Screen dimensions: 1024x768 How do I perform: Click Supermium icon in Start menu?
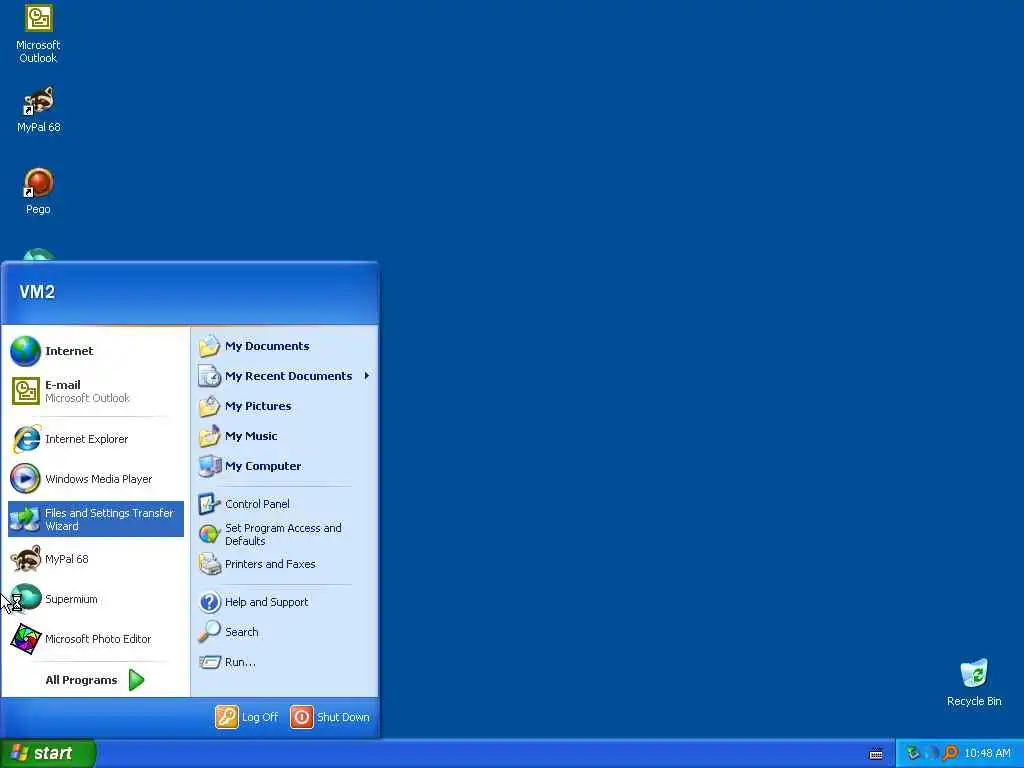coord(26,598)
